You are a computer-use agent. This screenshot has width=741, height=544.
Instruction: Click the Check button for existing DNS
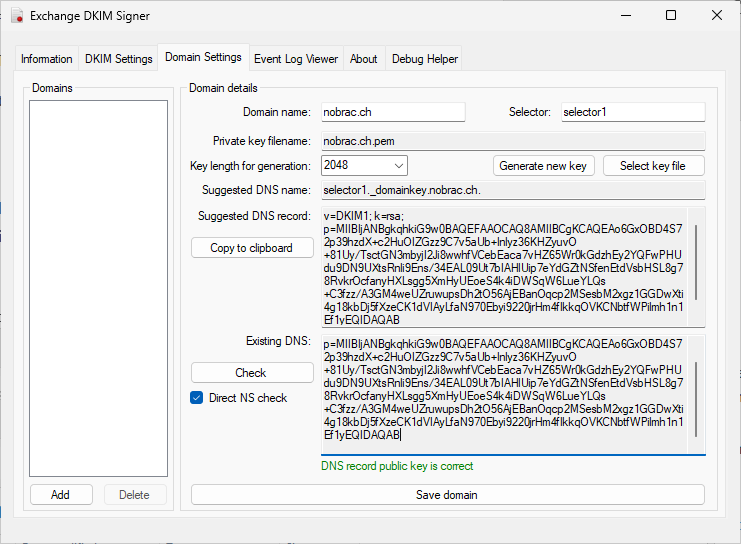click(x=252, y=372)
